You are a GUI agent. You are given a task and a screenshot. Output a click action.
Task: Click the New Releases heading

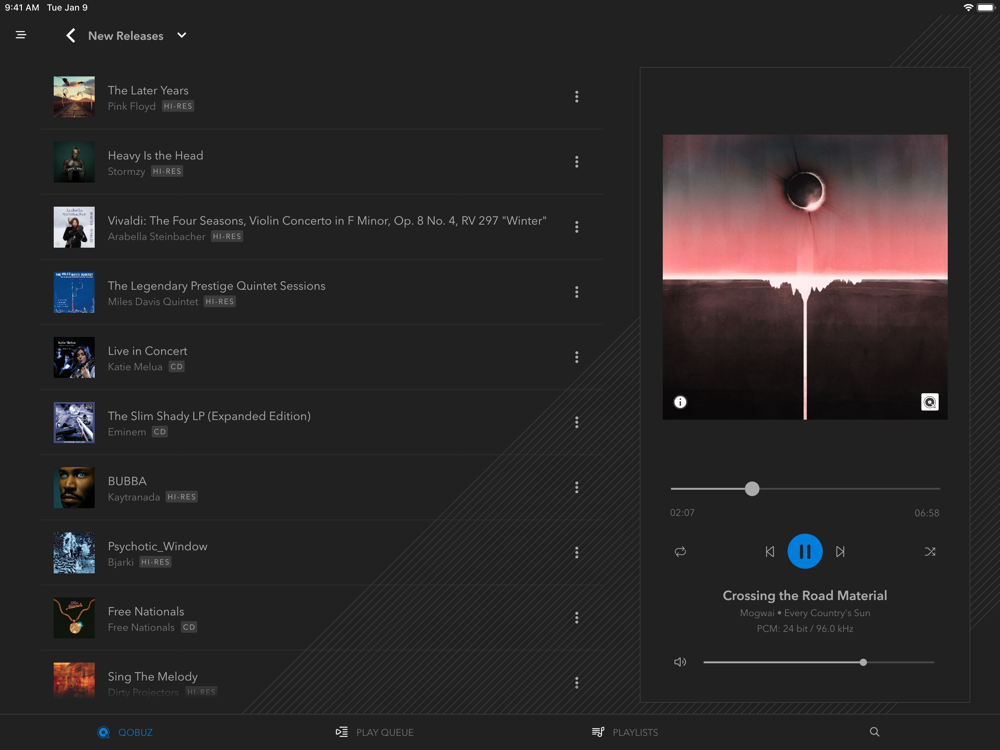click(126, 36)
